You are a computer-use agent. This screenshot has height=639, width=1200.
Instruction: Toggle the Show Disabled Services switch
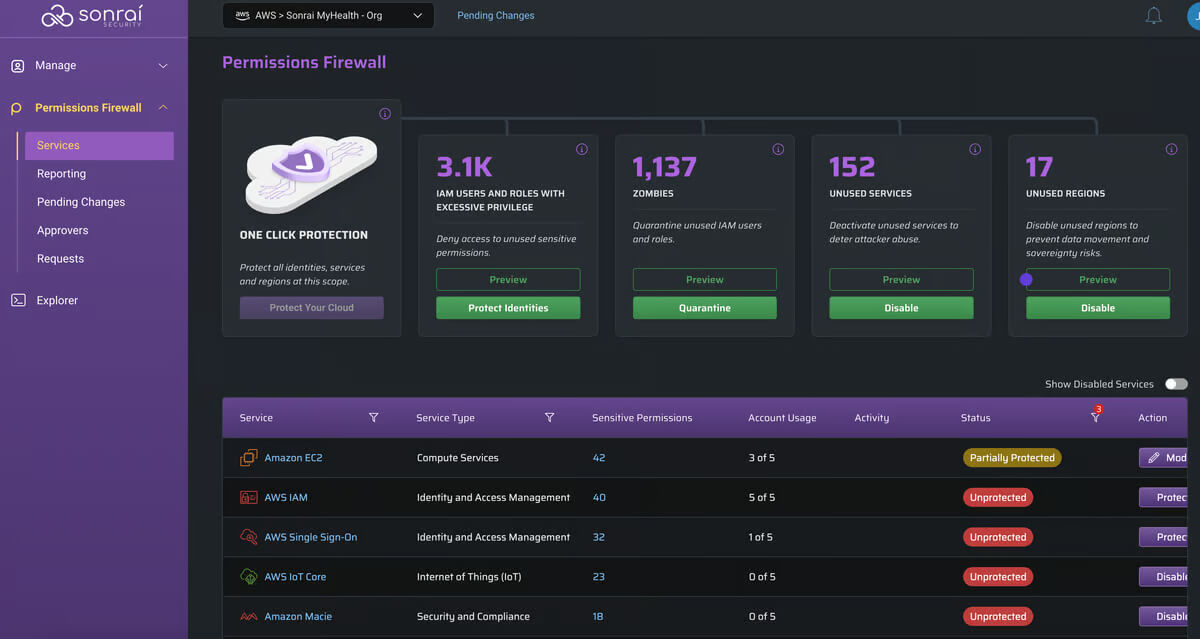tap(1176, 384)
